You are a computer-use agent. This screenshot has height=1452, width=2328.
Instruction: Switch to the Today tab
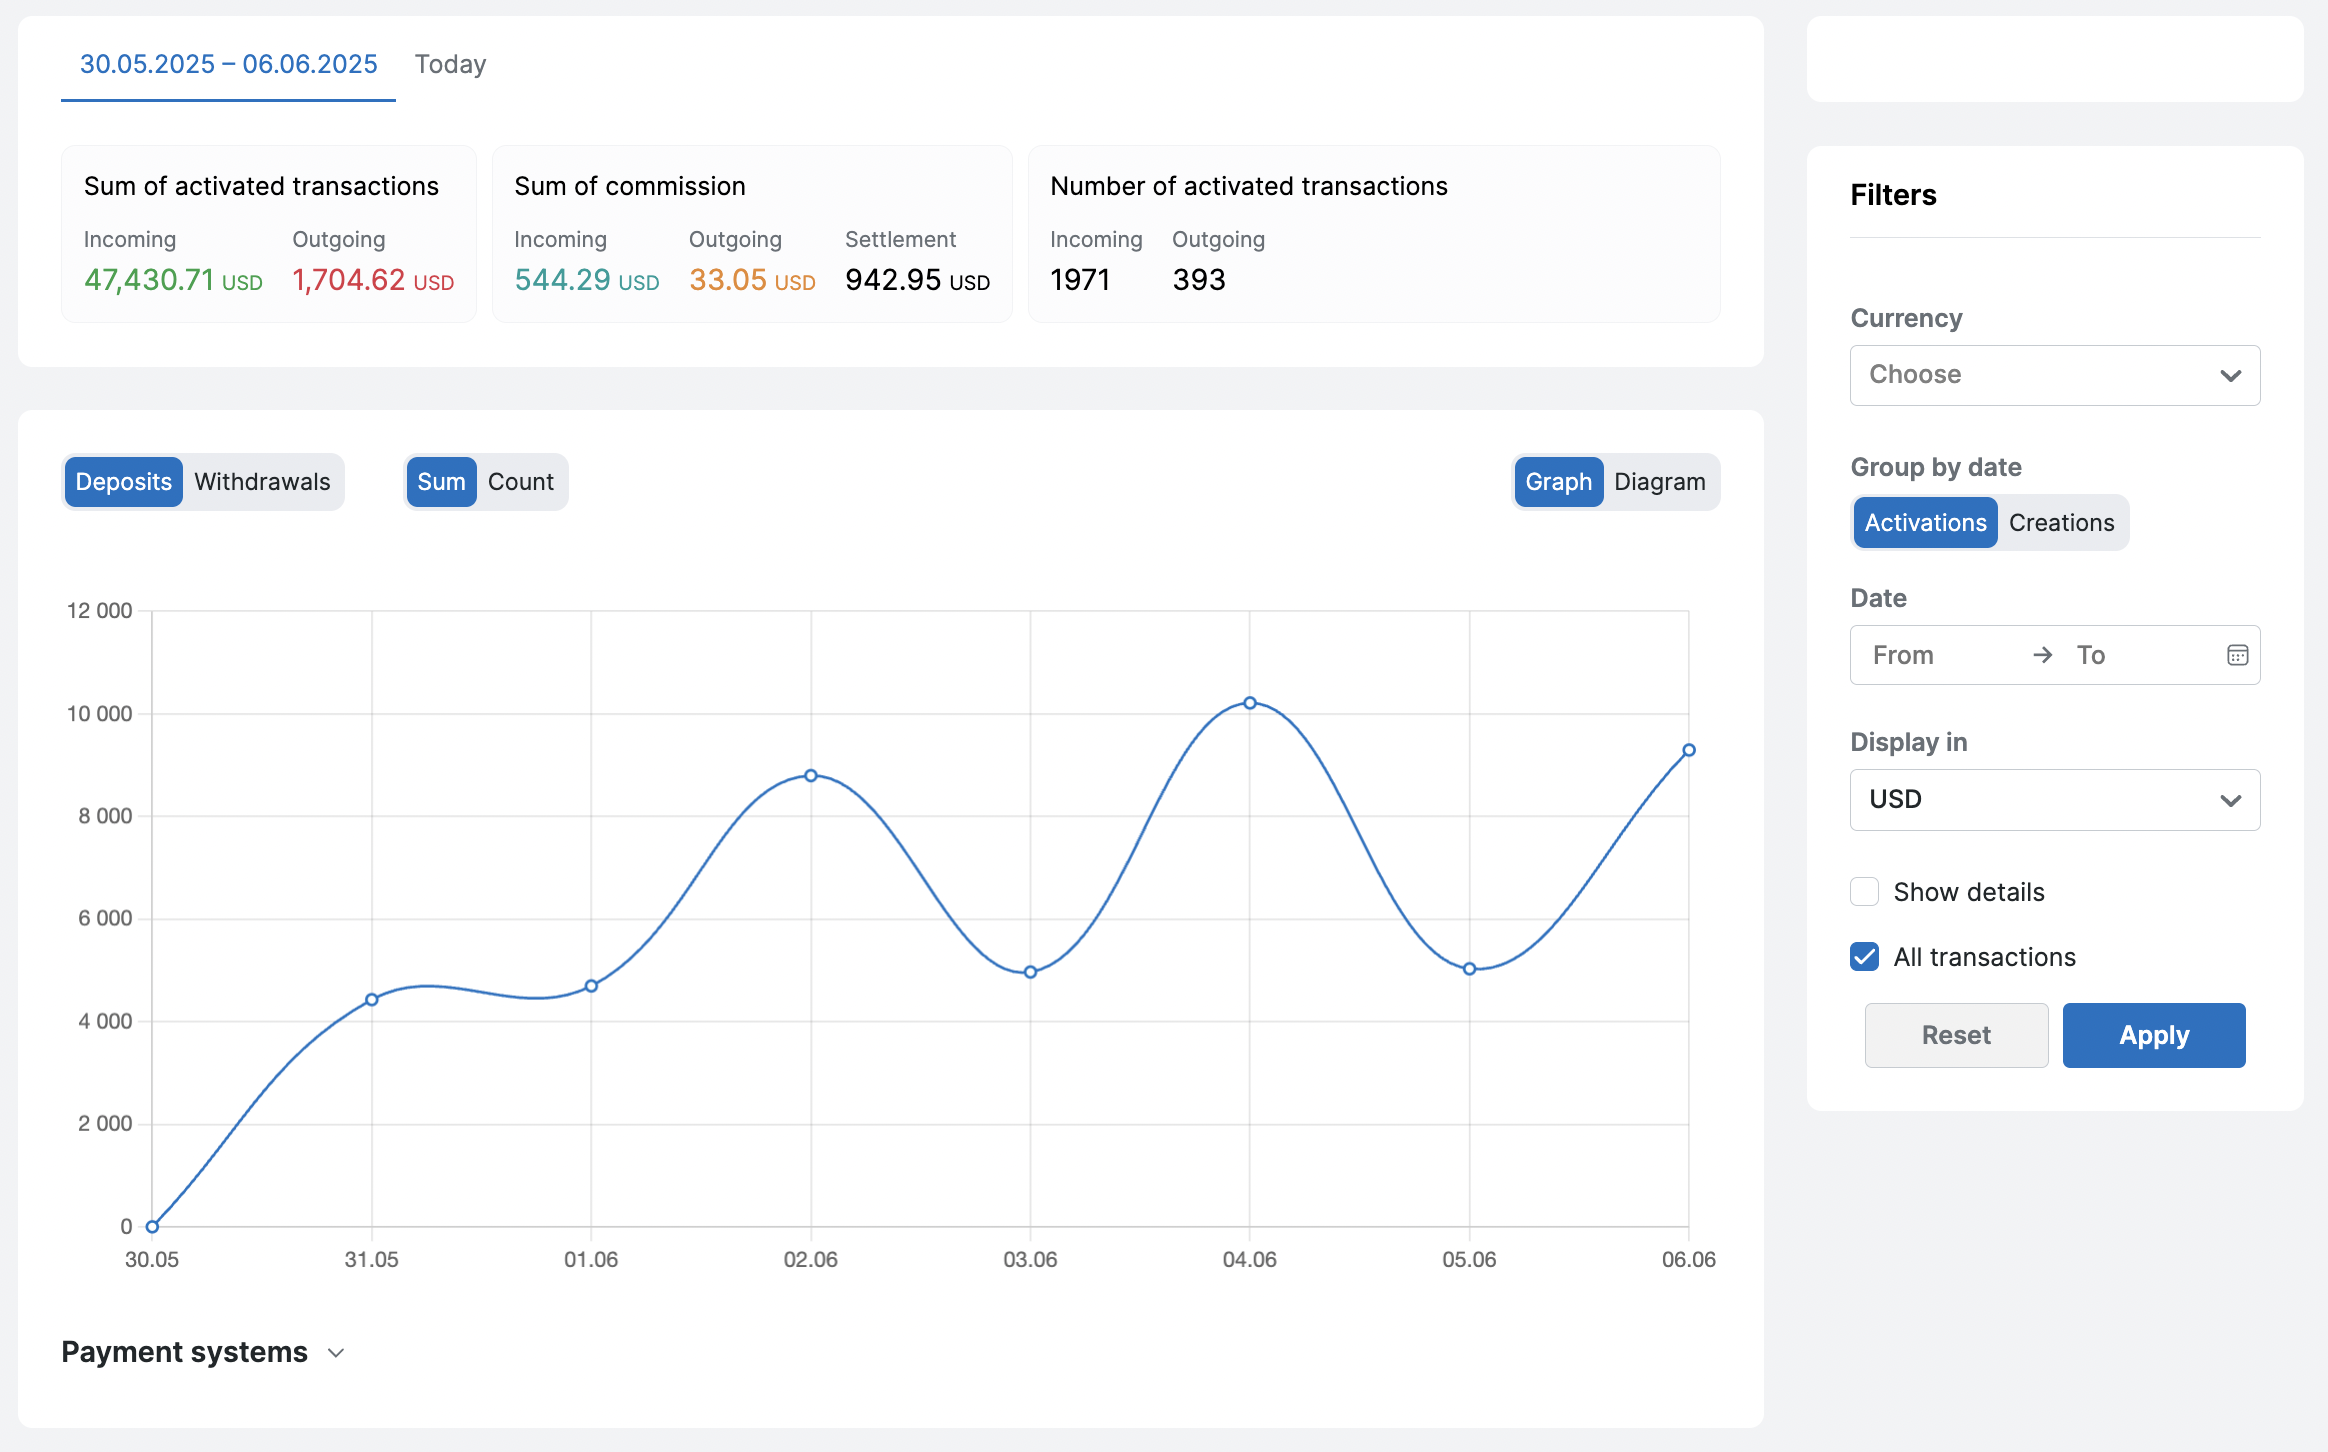pos(450,64)
